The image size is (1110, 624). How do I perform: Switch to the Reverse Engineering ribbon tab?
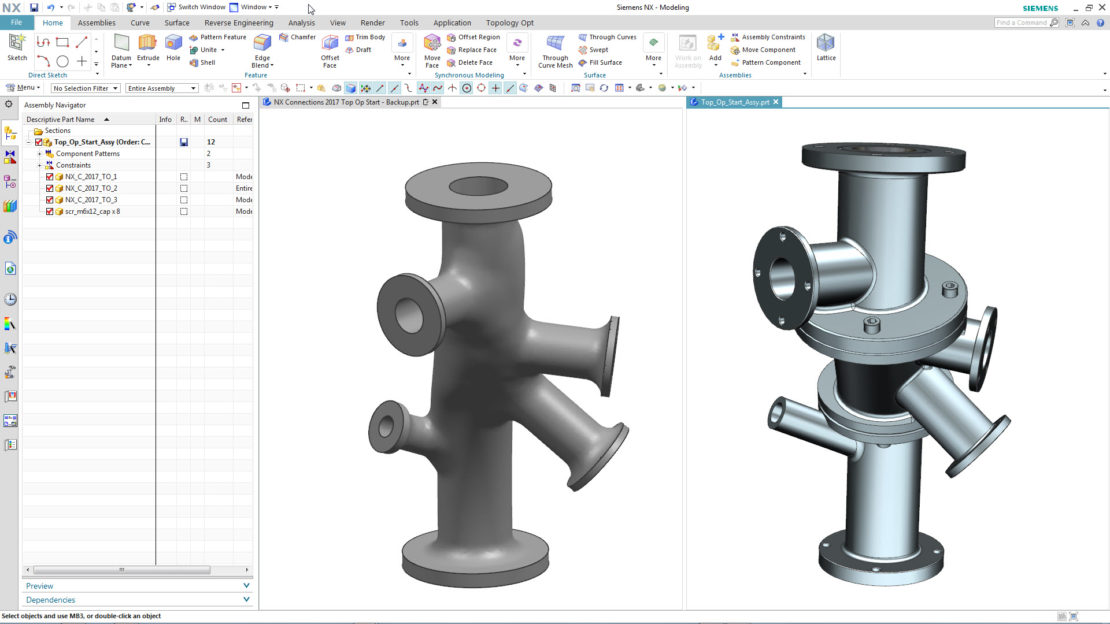[x=238, y=22]
